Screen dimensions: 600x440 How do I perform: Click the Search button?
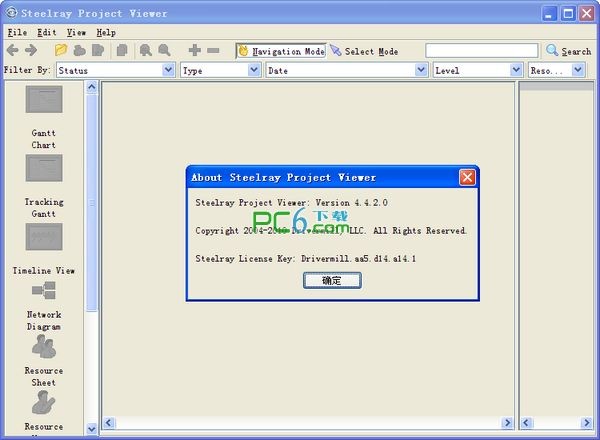point(568,51)
